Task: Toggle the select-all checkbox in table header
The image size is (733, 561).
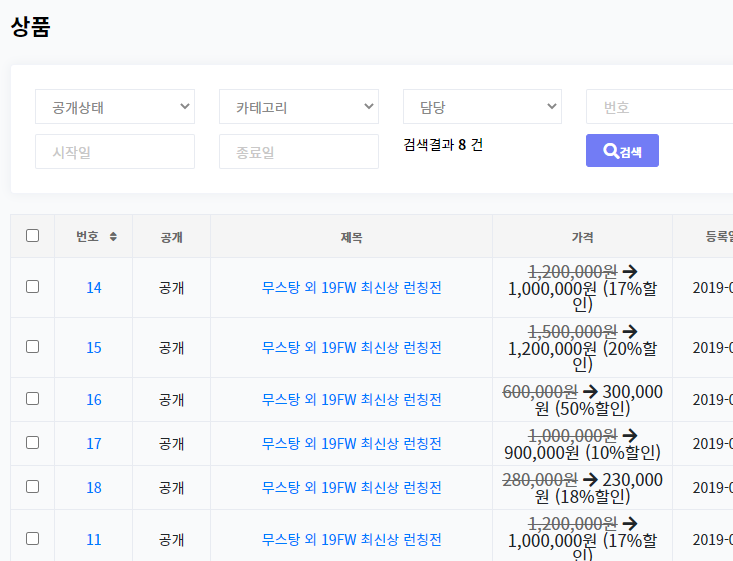Action: 32,236
